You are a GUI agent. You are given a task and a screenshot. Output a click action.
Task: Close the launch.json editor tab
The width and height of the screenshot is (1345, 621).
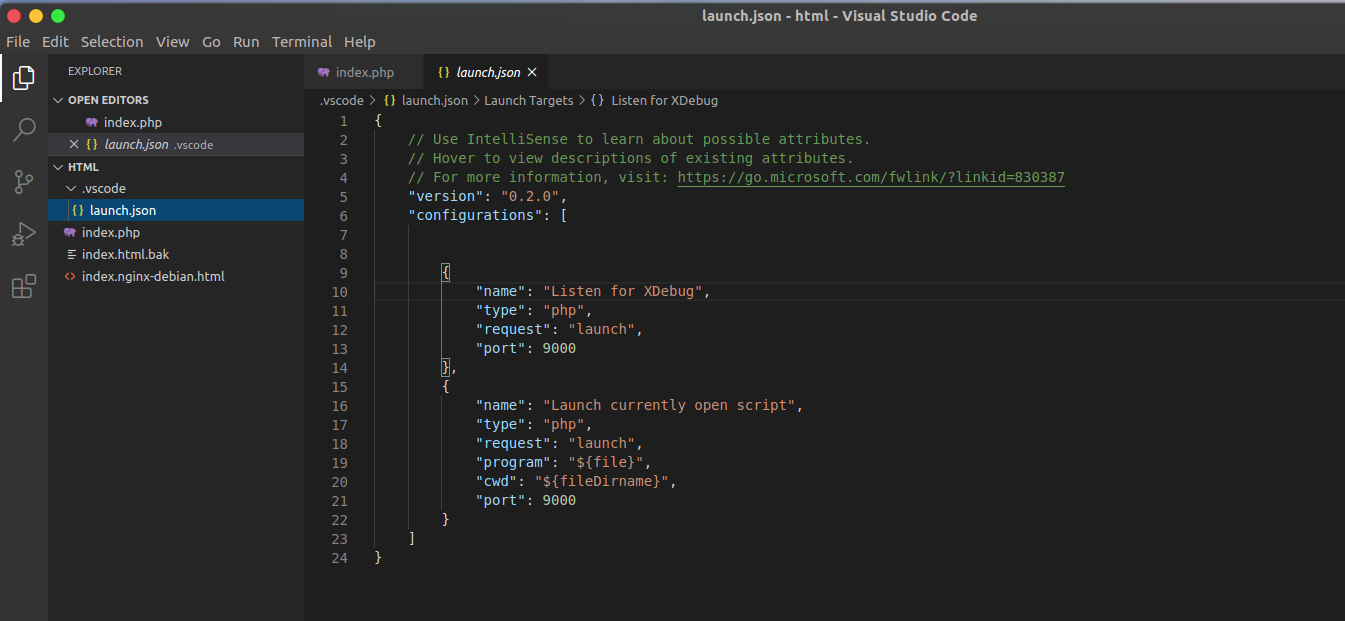(532, 72)
